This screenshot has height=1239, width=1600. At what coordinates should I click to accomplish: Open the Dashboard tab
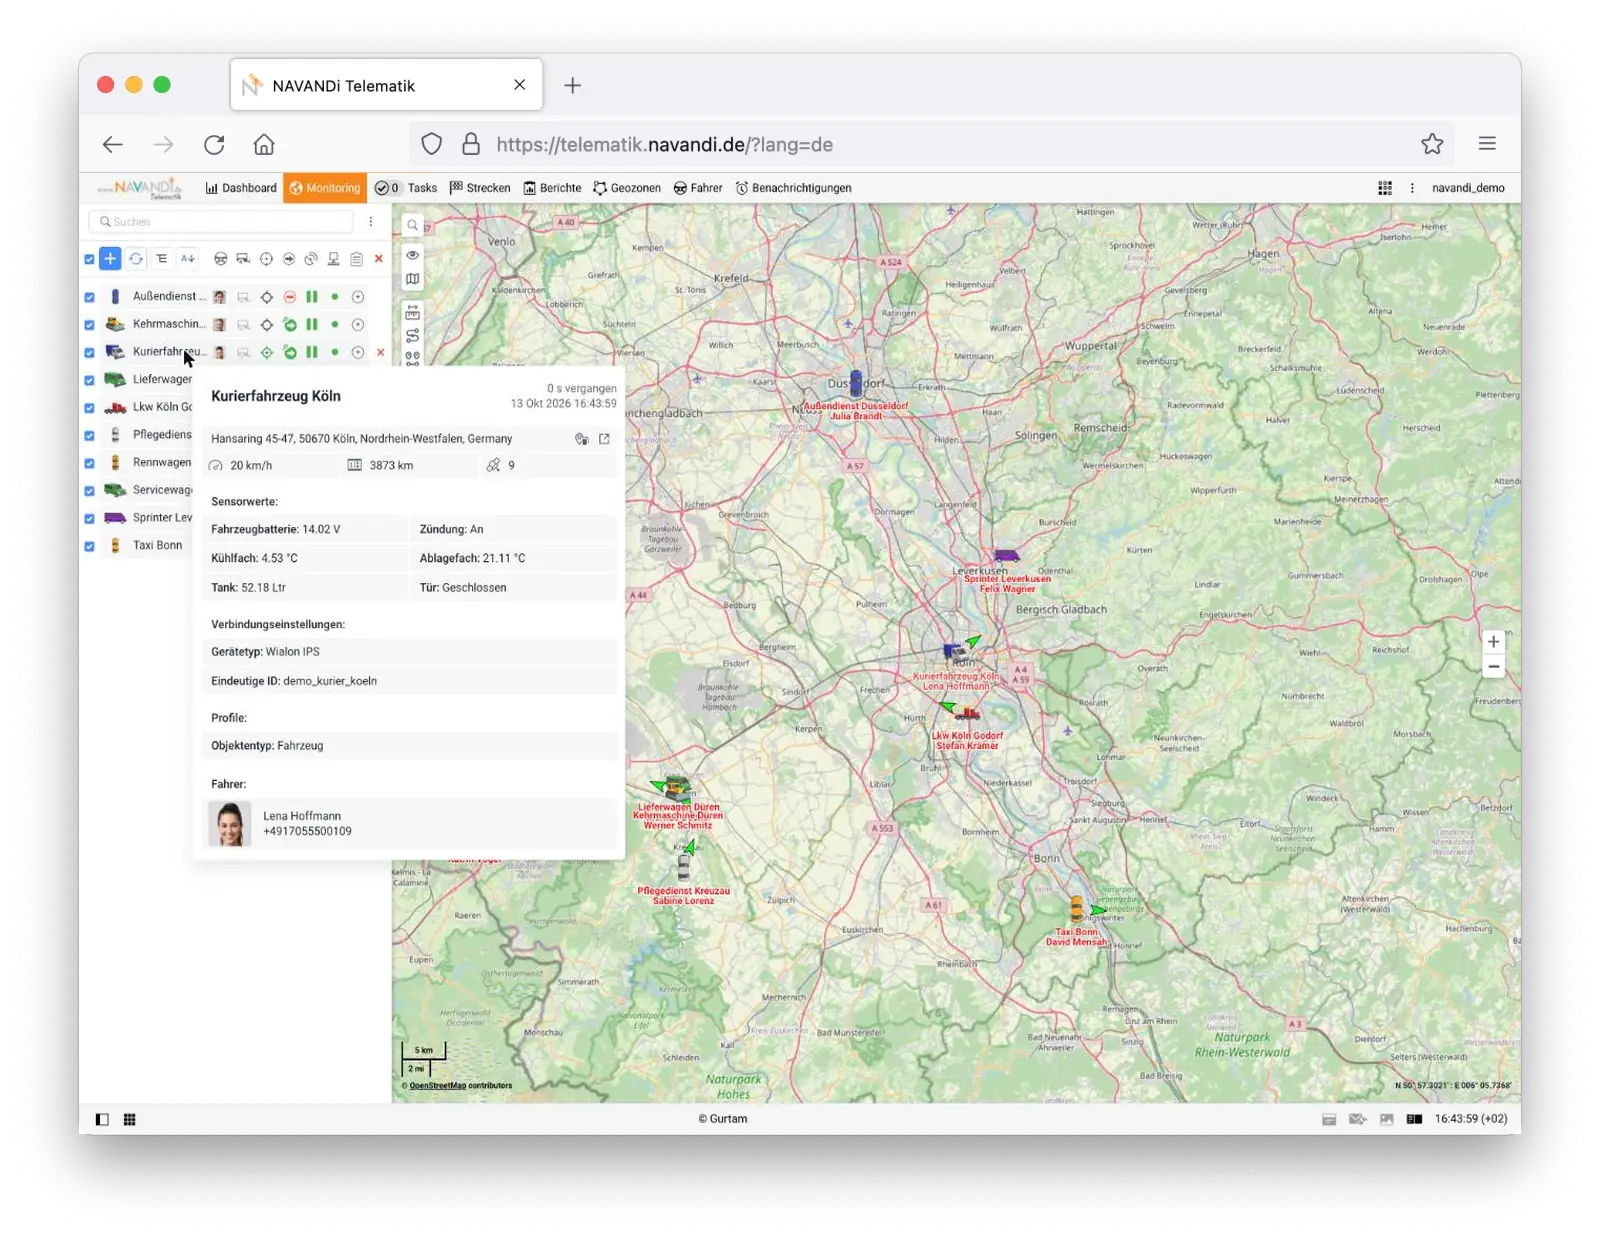241,188
